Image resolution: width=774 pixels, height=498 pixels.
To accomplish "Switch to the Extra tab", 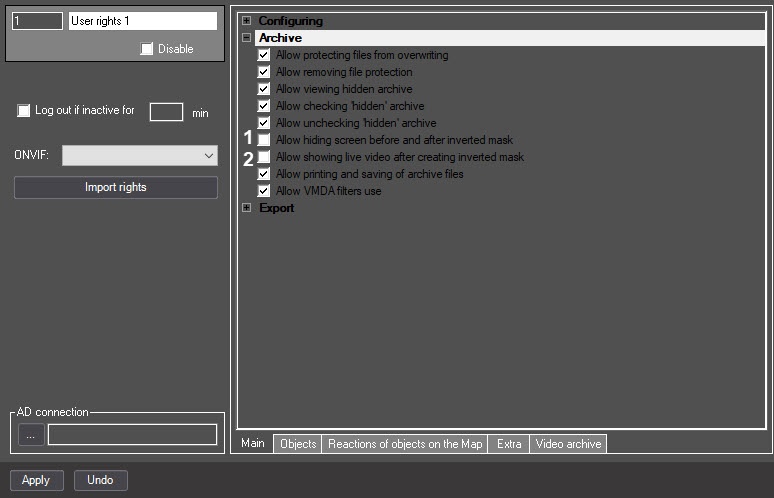I will point(509,444).
